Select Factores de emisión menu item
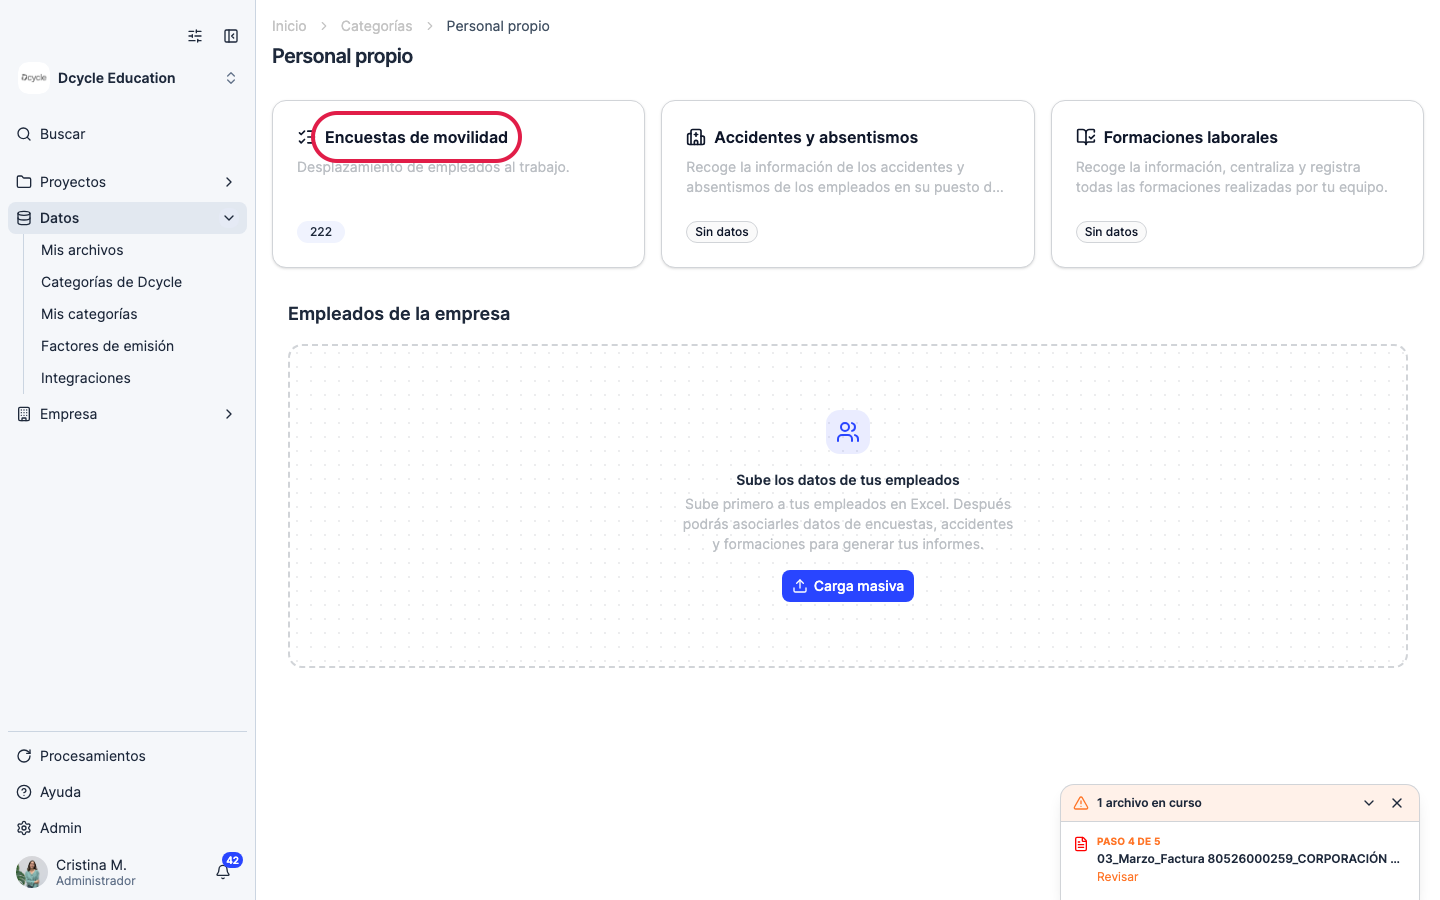 click(x=107, y=346)
